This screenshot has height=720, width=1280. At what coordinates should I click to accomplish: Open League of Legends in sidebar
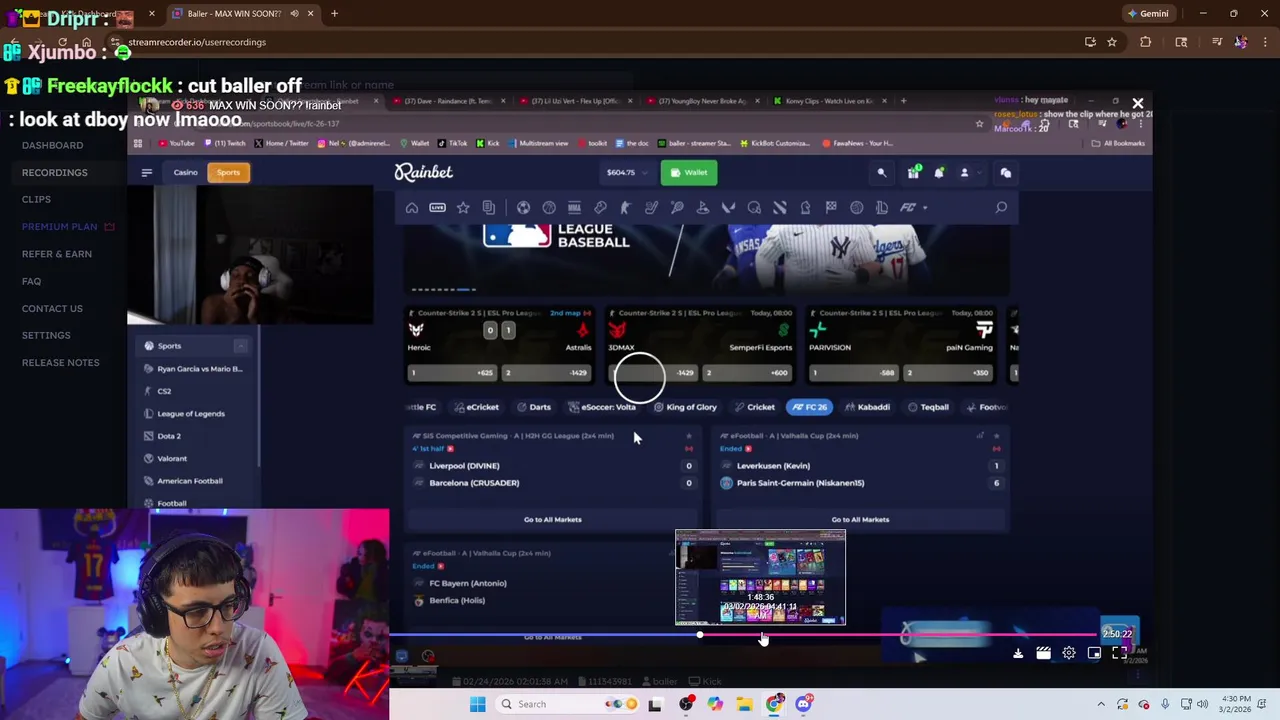coord(191,413)
